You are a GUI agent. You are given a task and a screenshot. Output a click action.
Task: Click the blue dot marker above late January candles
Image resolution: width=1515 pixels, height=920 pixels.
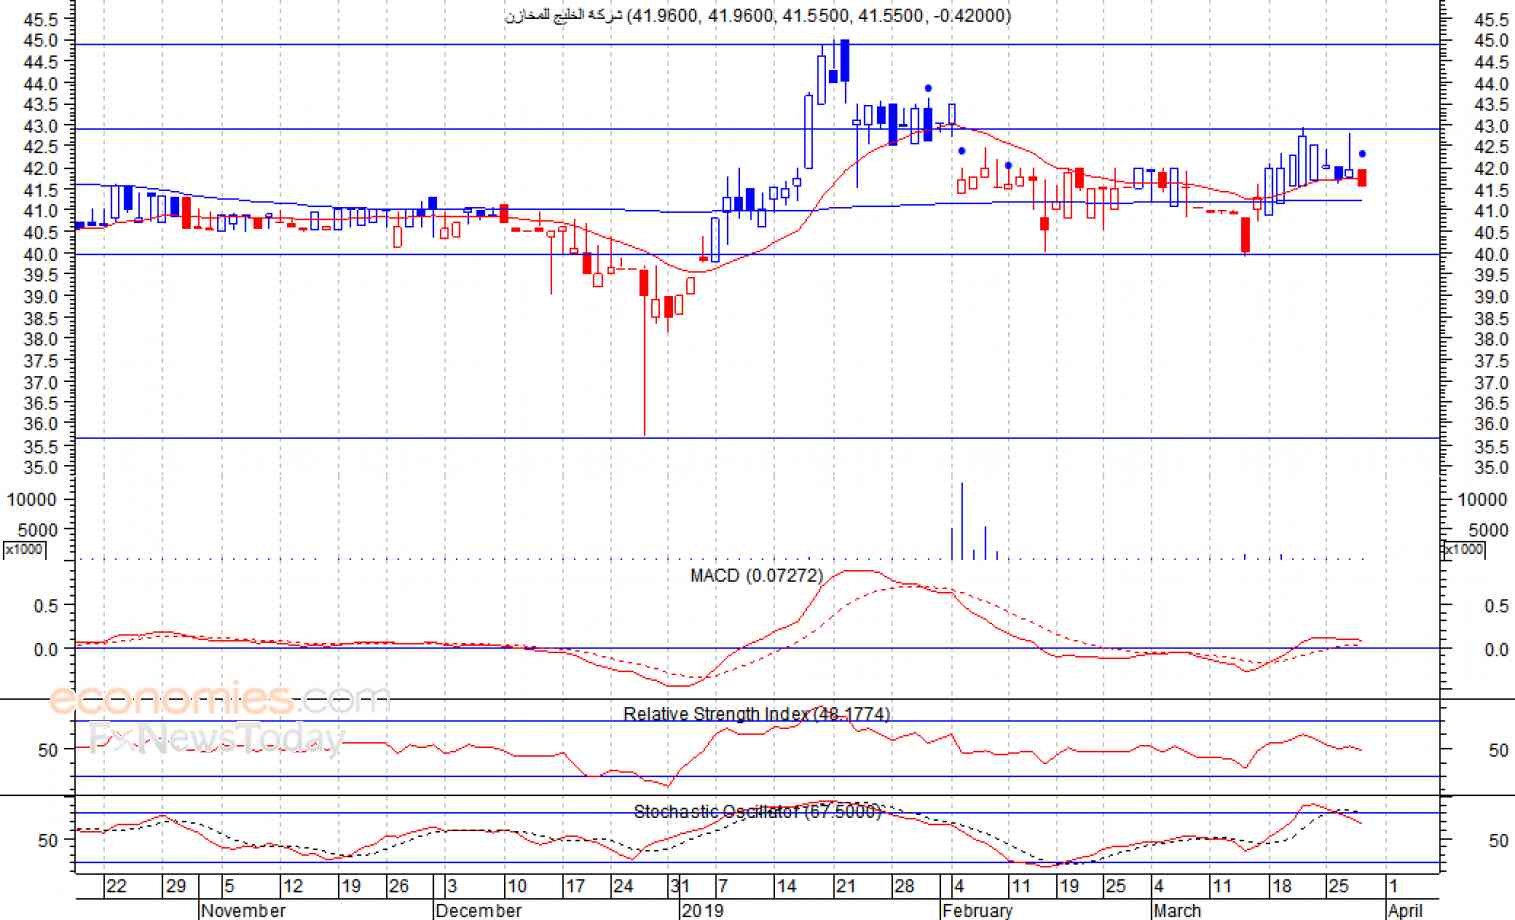[928, 88]
